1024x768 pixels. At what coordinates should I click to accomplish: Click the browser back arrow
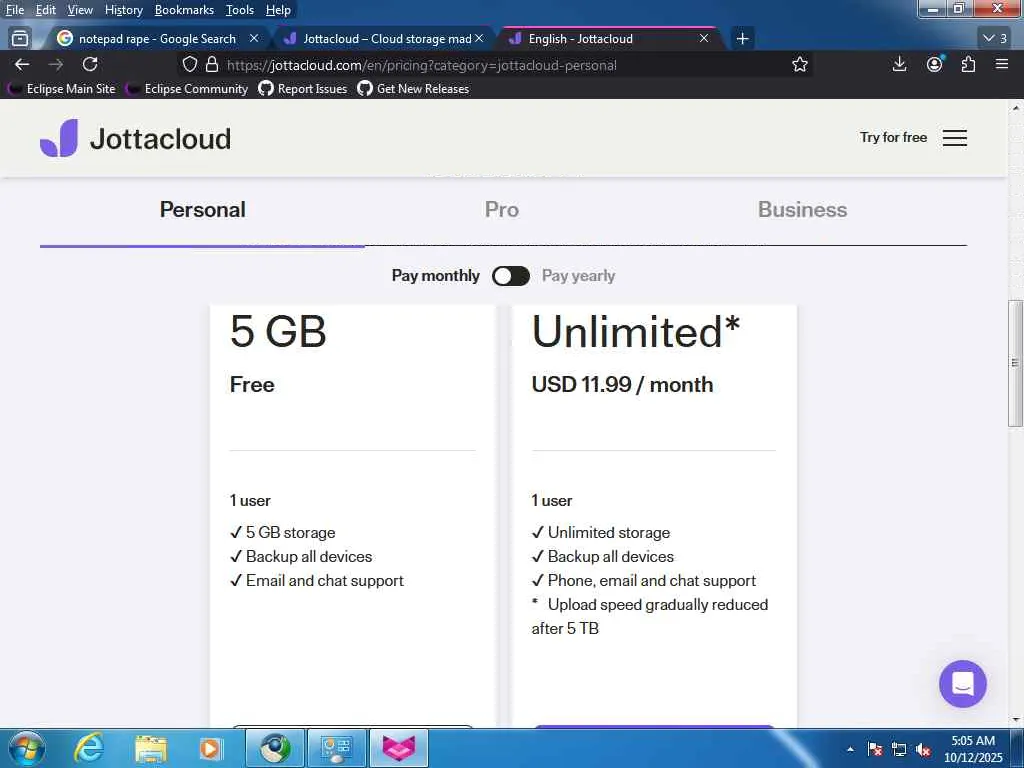(22, 64)
